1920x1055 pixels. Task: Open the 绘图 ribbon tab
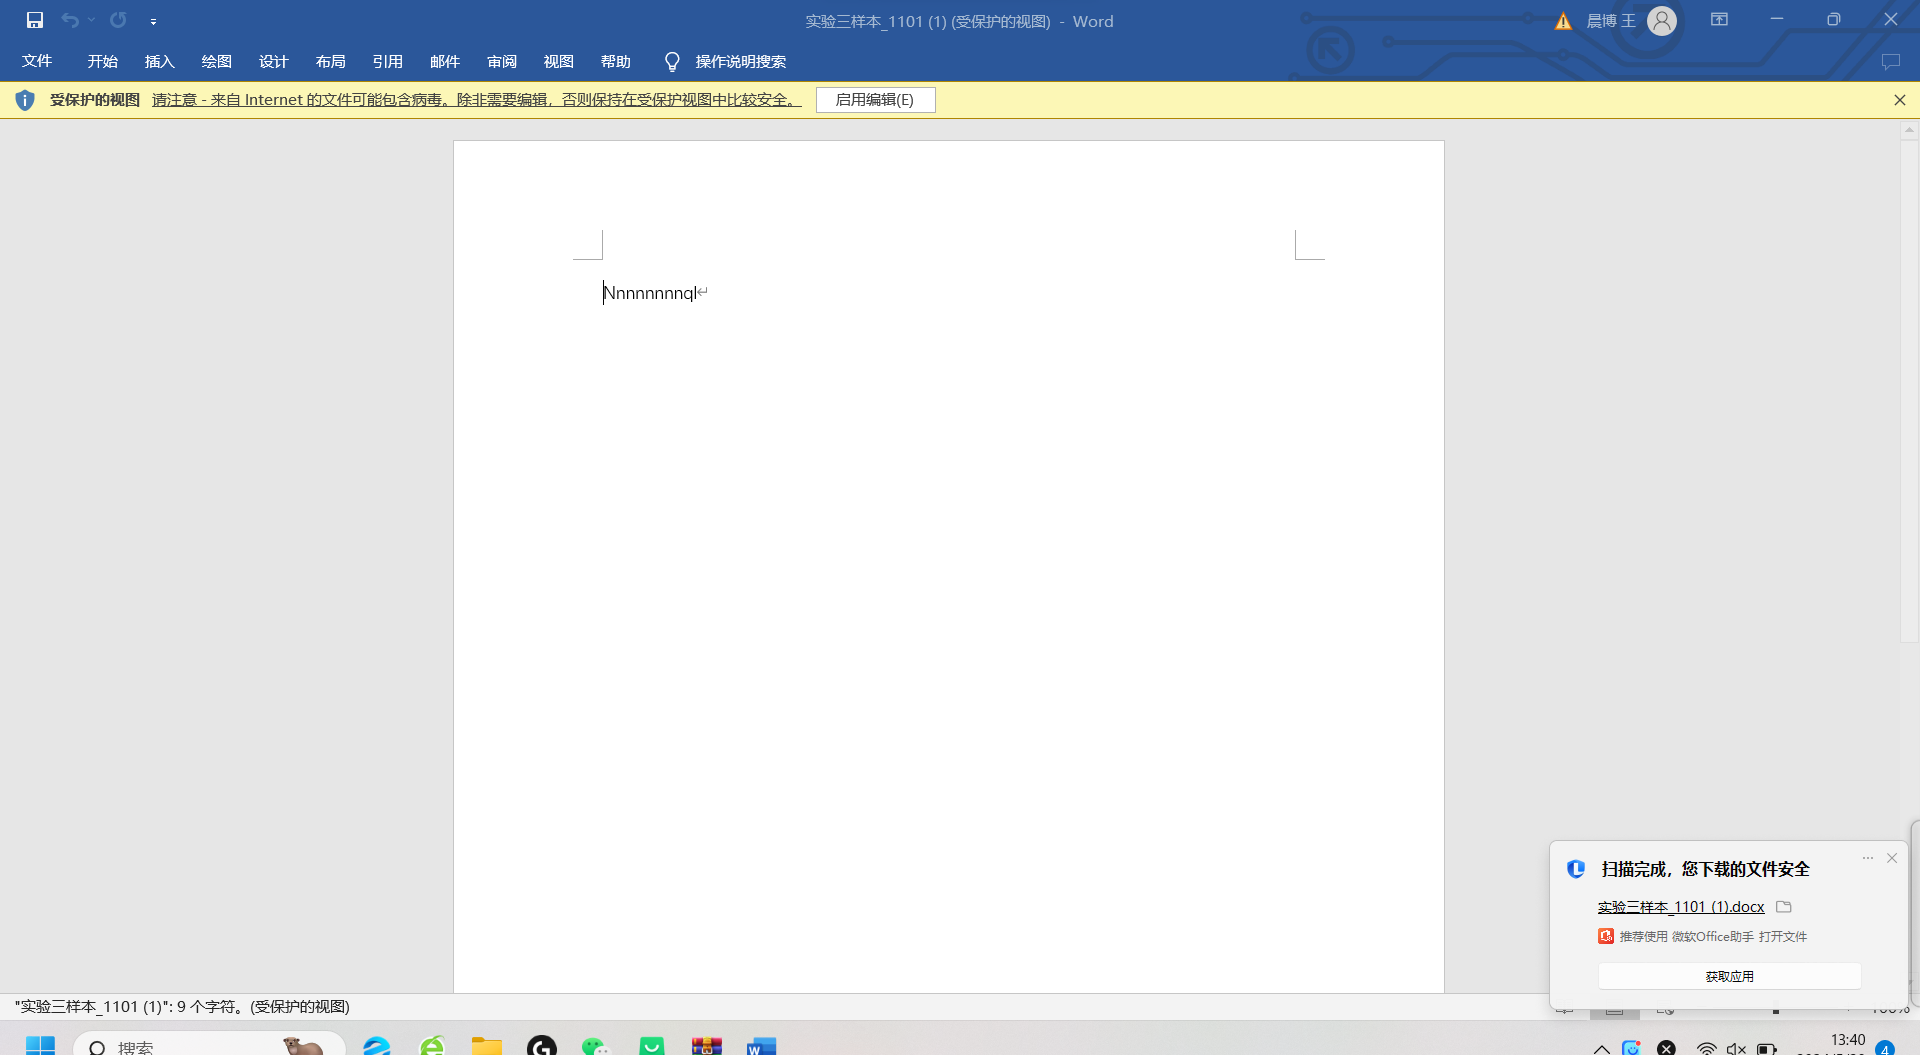(217, 61)
